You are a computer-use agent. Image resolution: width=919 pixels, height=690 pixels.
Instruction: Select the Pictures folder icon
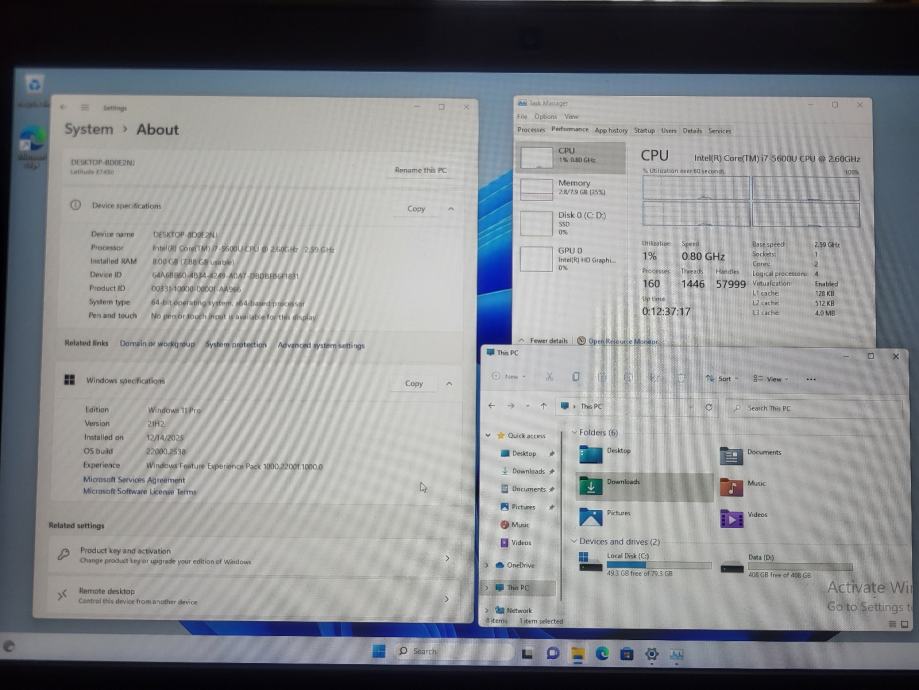point(591,517)
